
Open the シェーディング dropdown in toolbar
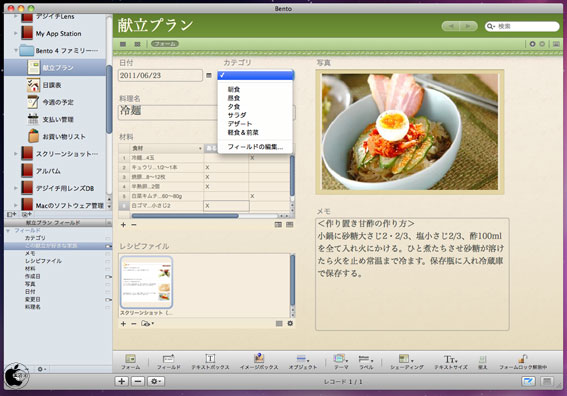(x=407, y=362)
